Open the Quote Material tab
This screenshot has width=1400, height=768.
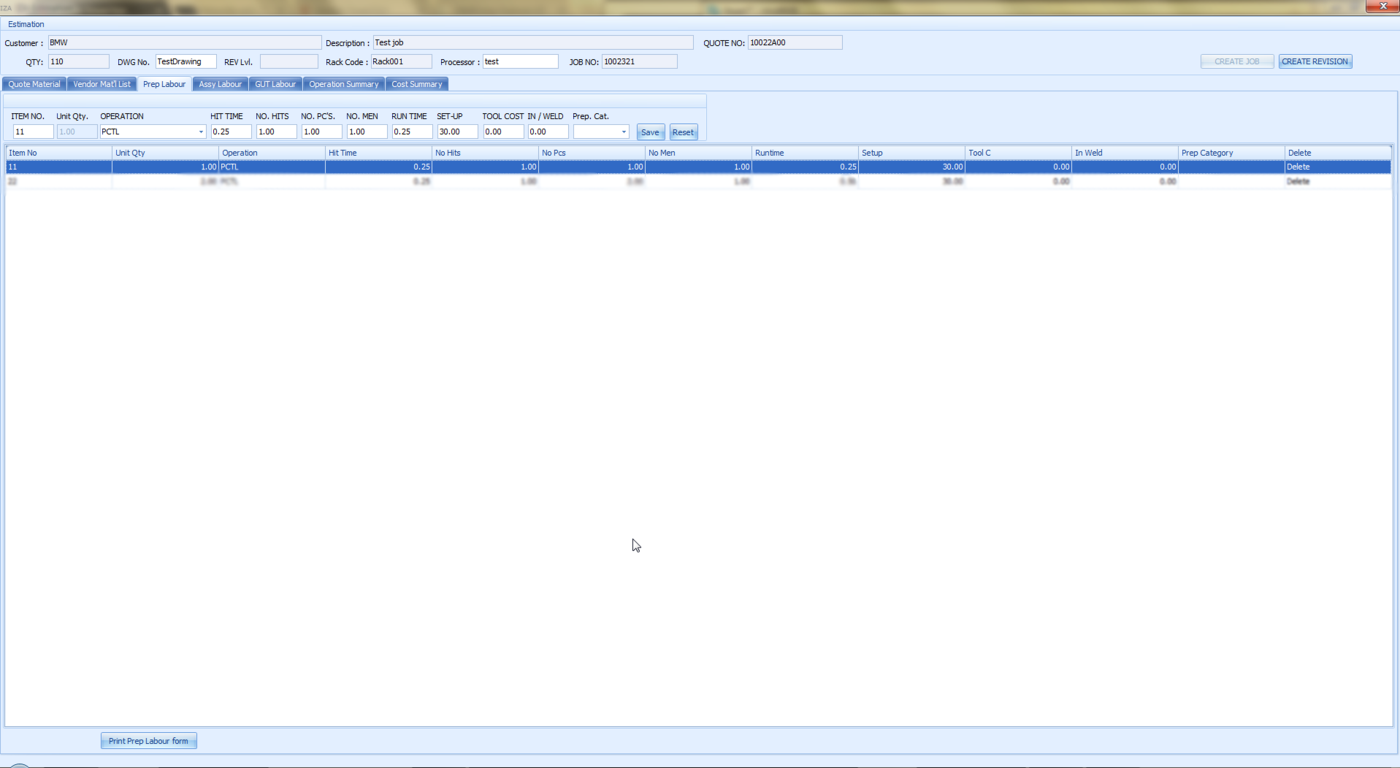click(34, 84)
